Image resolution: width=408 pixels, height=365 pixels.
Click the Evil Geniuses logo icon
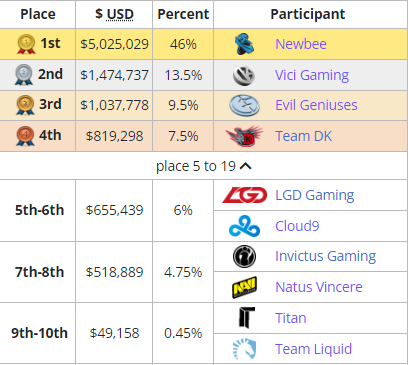pyautogui.click(x=244, y=105)
